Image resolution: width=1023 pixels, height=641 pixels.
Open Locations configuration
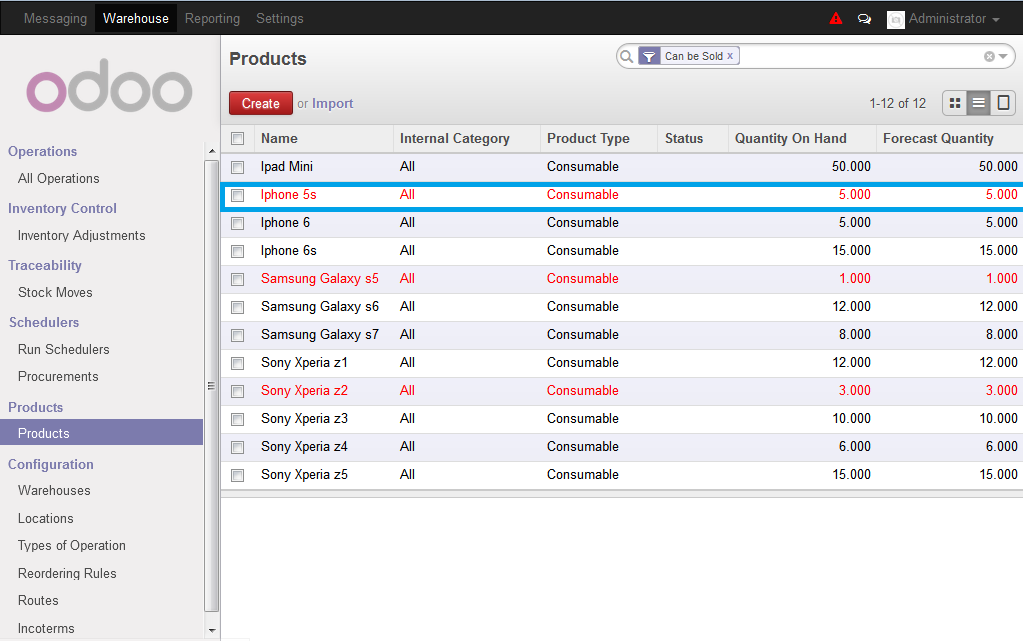tap(46, 518)
